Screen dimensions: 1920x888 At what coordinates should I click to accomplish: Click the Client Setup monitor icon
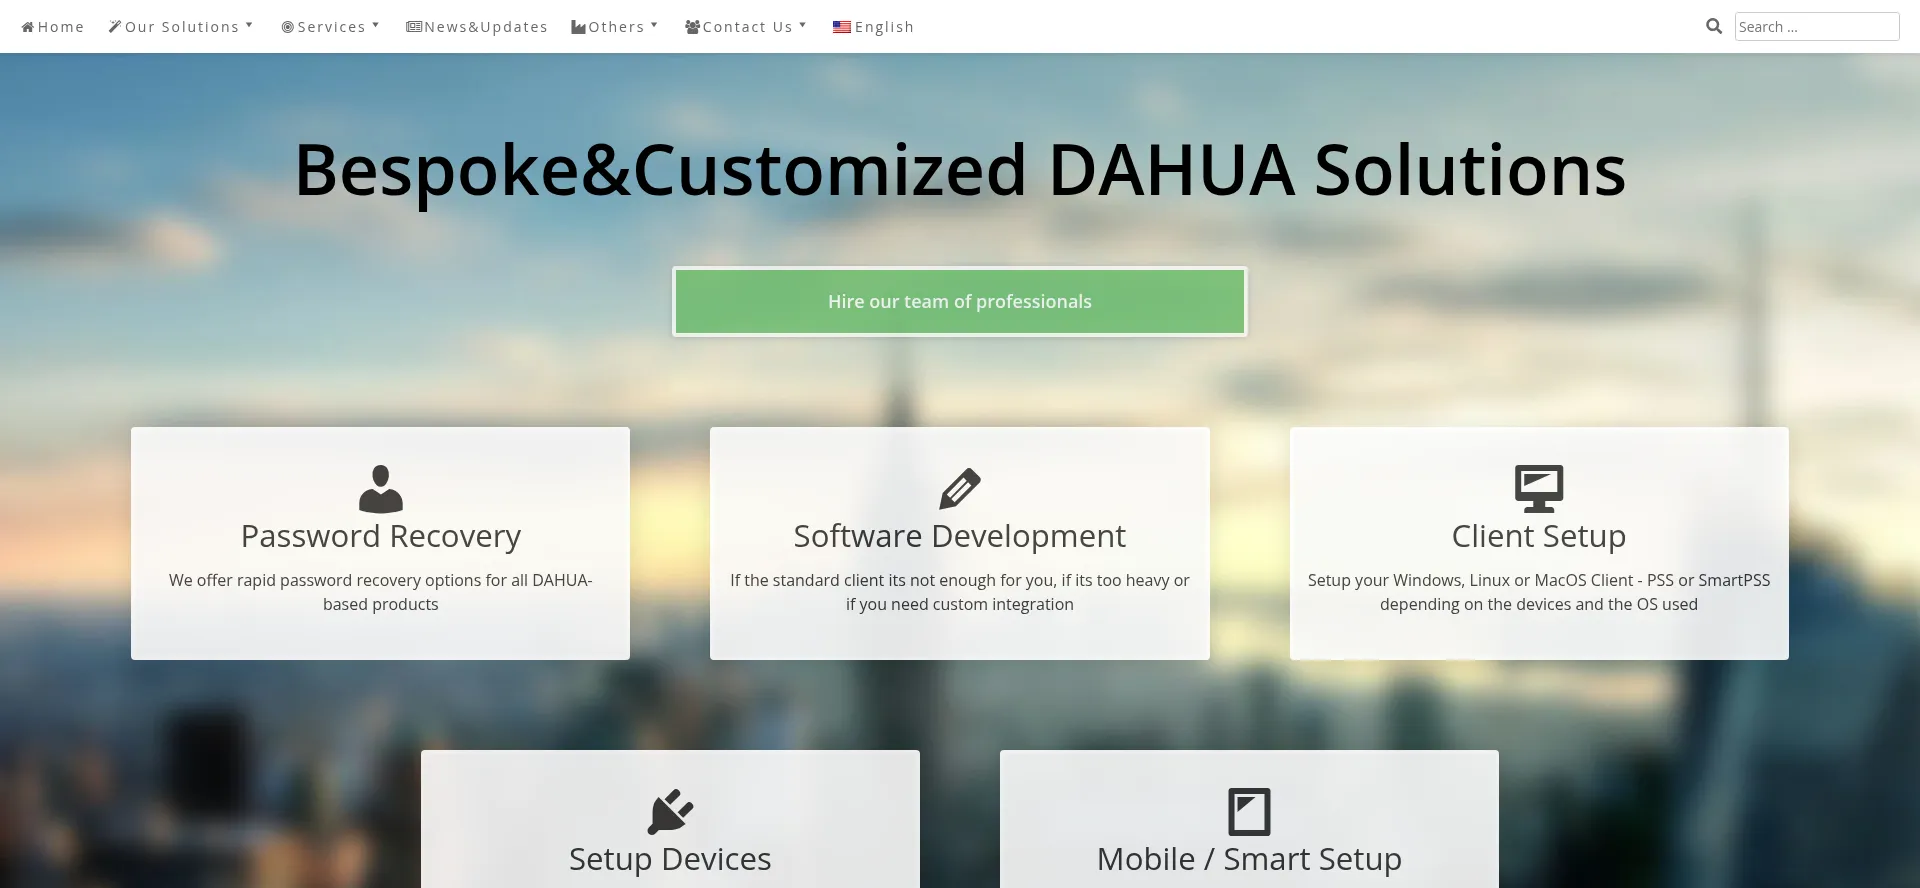click(x=1539, y=489)
